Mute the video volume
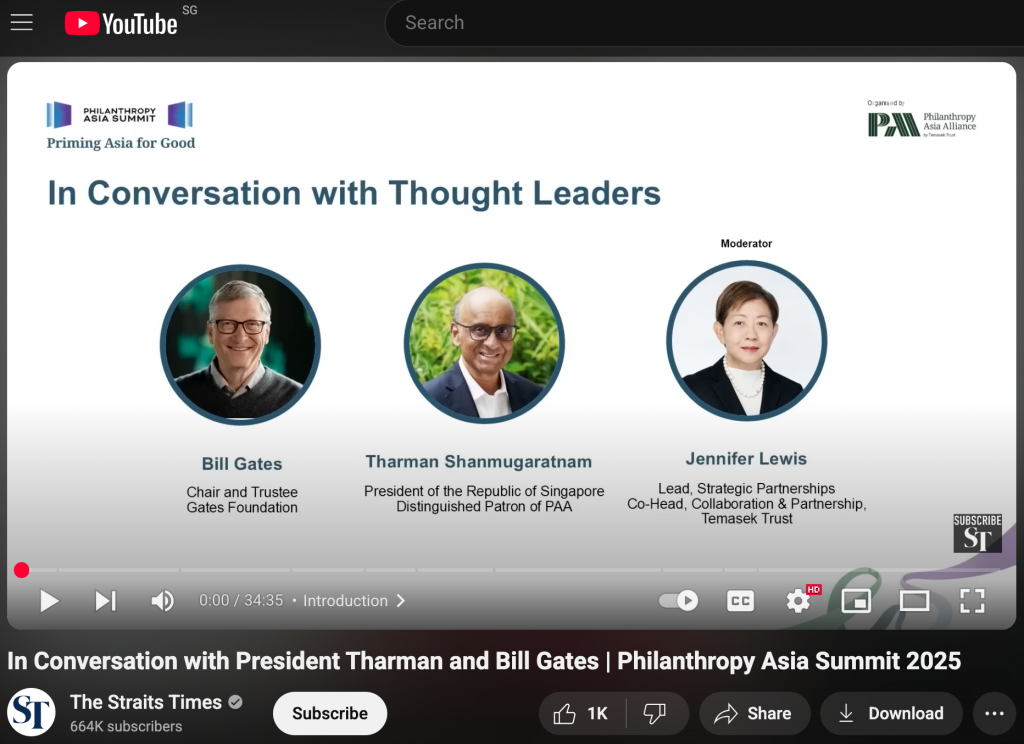The image size is (1024, 744). [x=162, y=600]
